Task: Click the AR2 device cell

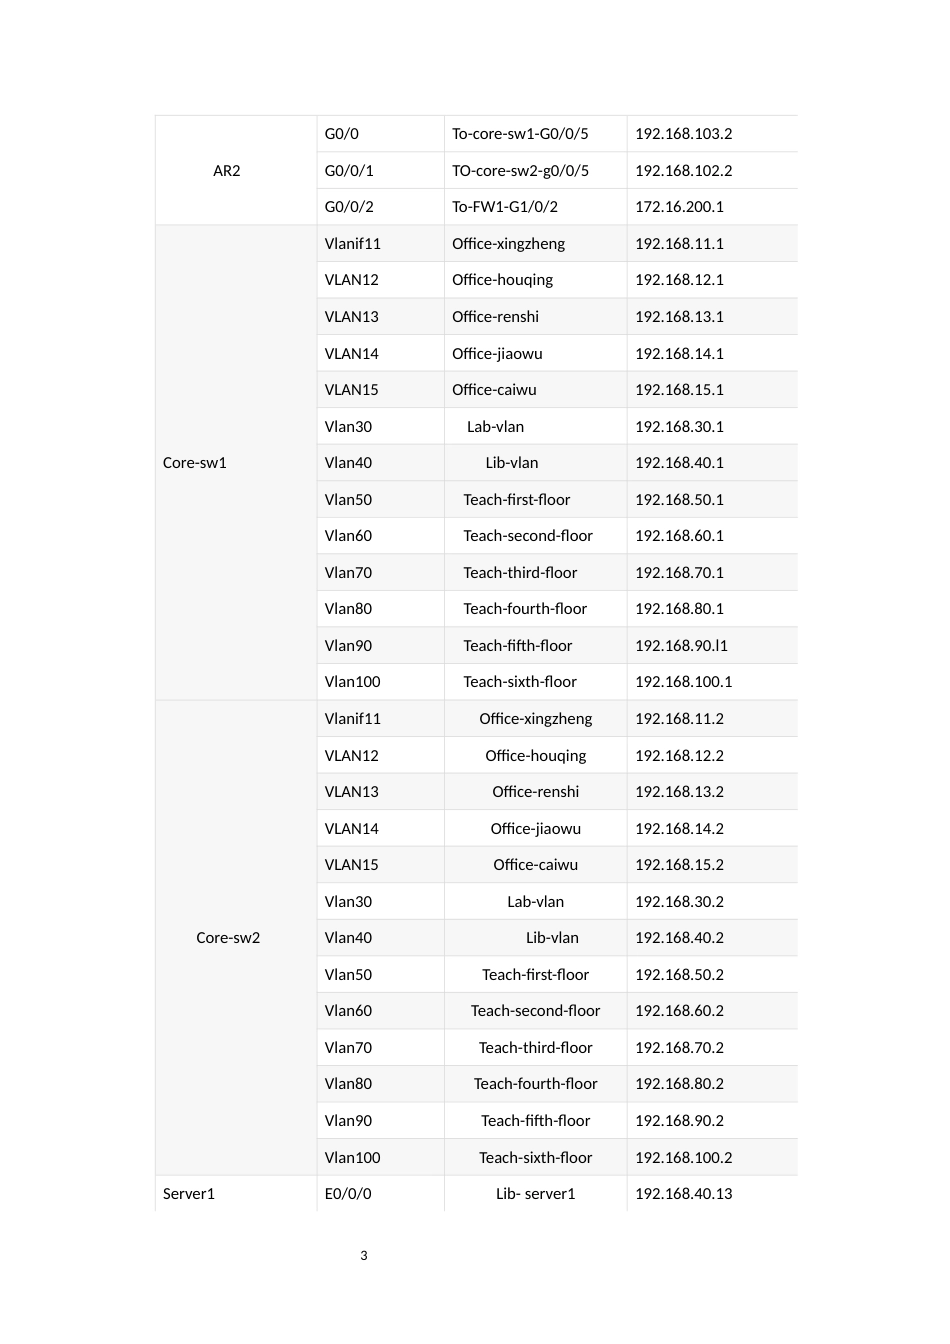Action: (x=227, y=171)
